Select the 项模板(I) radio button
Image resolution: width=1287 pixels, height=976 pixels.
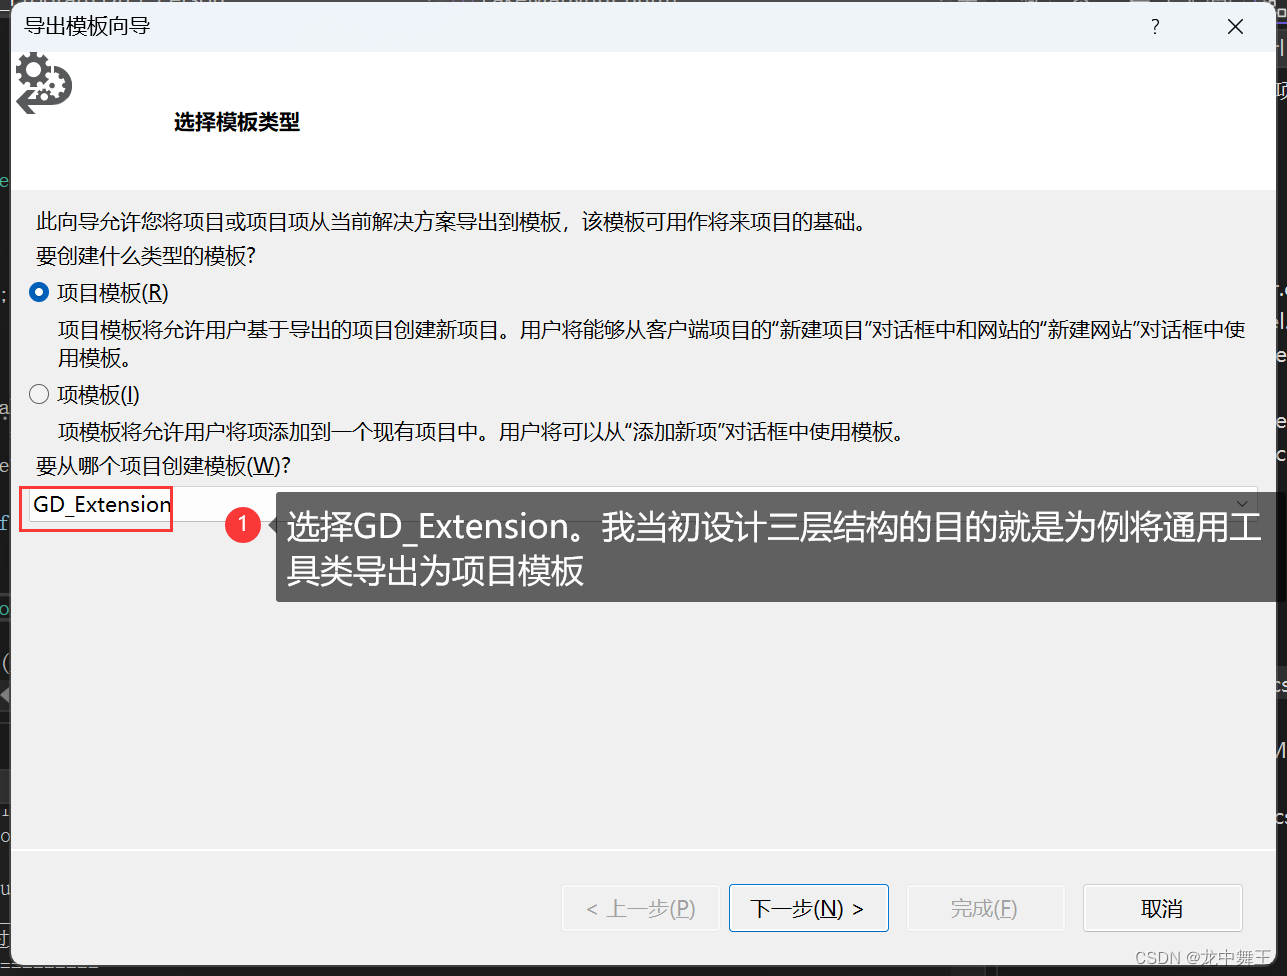pyautogui.click(x=40, y=394)
